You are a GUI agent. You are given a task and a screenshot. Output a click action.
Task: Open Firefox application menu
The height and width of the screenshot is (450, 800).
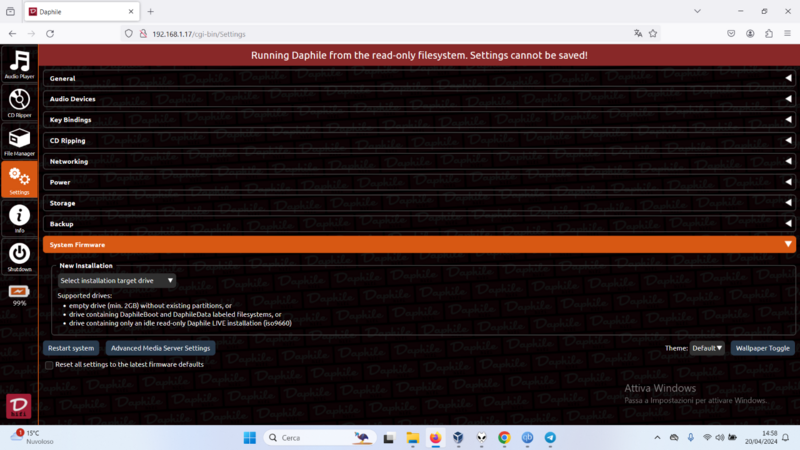click(788, 34)
